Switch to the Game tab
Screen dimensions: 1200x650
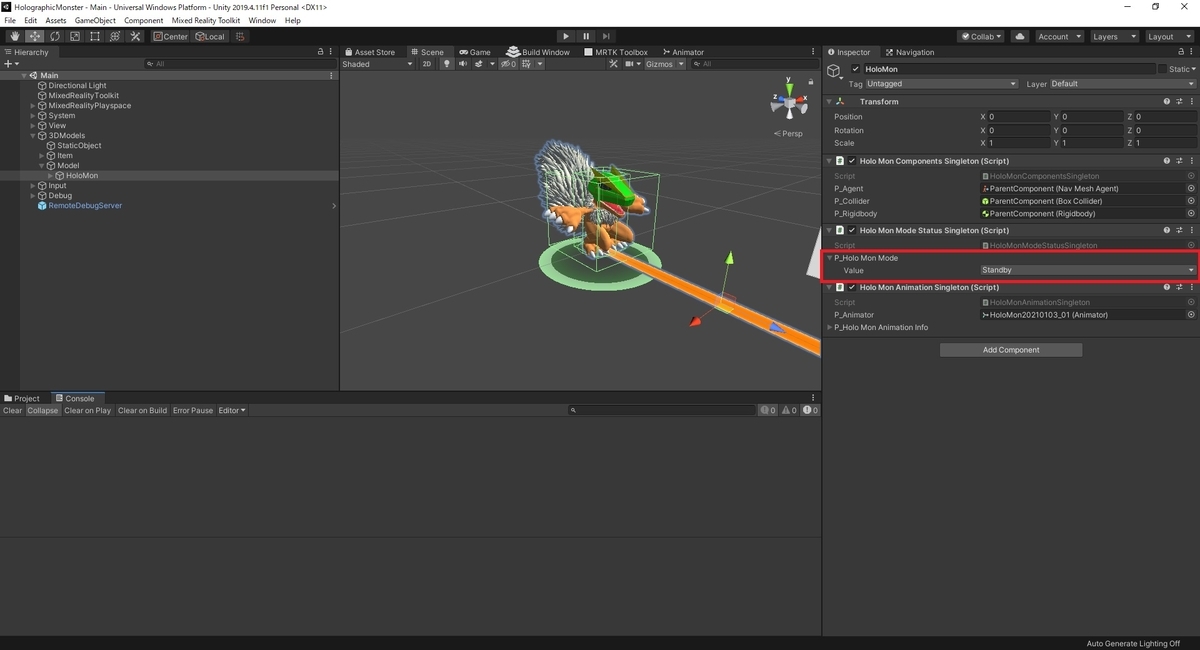[474, 52]
